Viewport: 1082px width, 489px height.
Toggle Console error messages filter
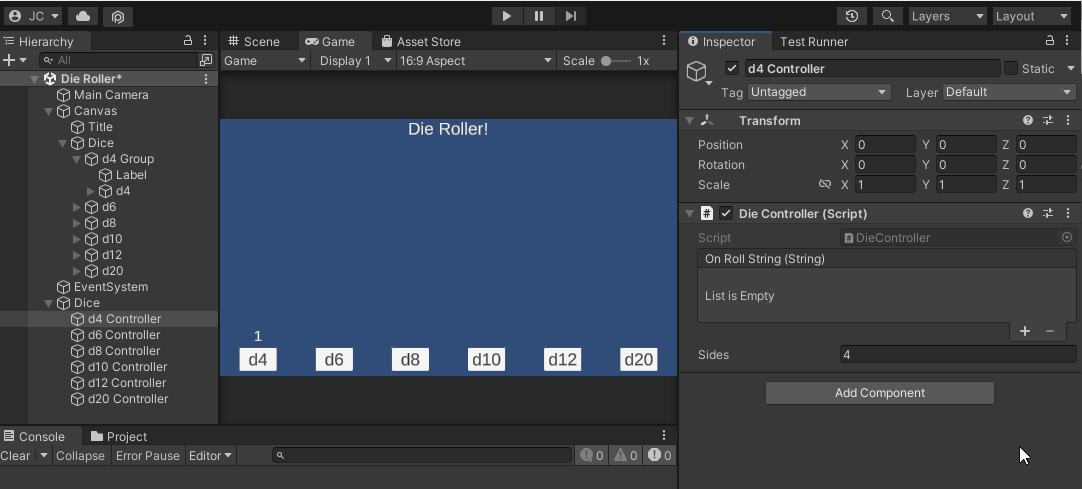coord(660,455)
